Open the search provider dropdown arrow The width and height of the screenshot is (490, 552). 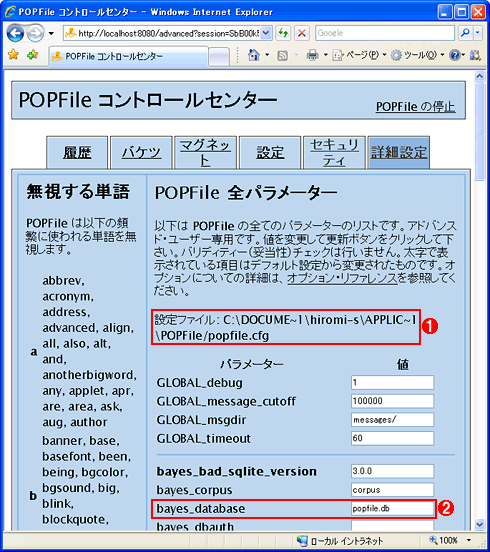tap(478, 33)
